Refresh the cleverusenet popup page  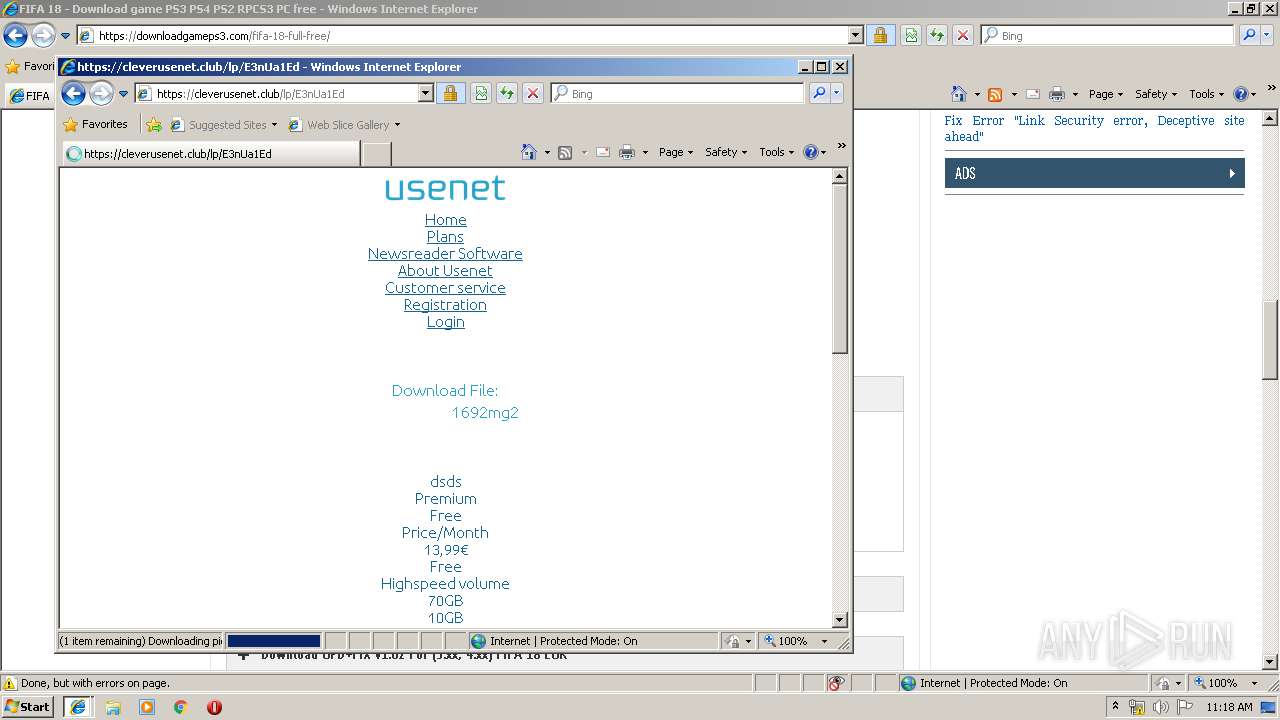[507, 93]
